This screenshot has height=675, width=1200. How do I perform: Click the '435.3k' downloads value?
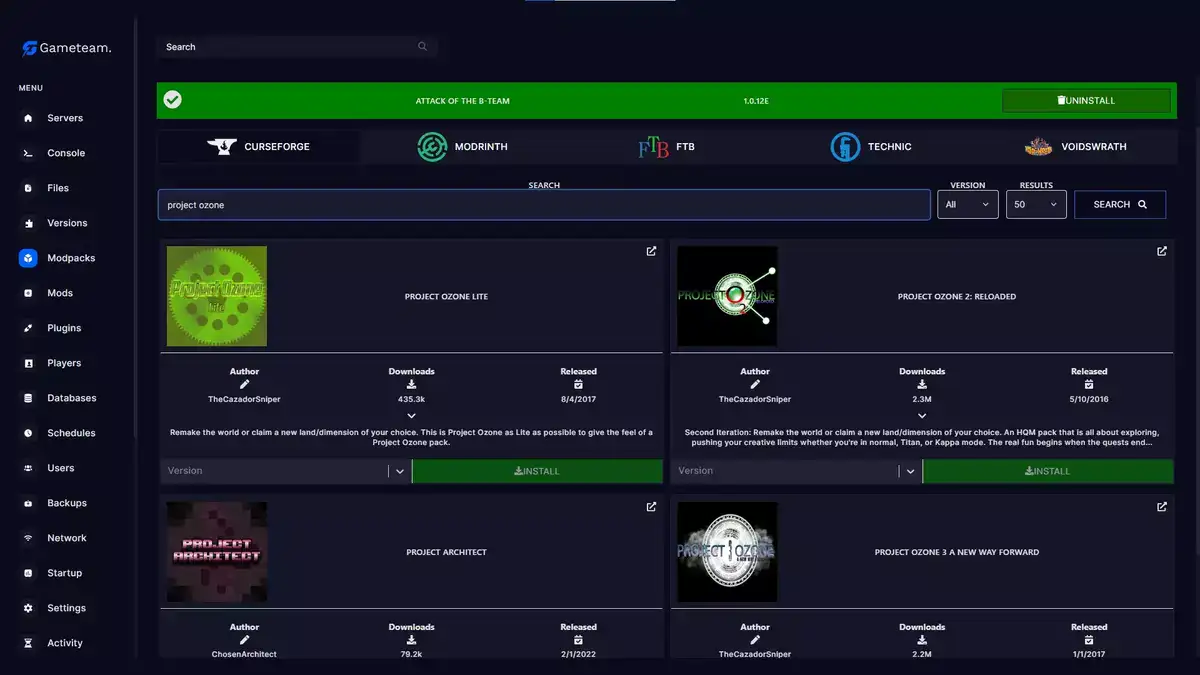pos(412,399)
